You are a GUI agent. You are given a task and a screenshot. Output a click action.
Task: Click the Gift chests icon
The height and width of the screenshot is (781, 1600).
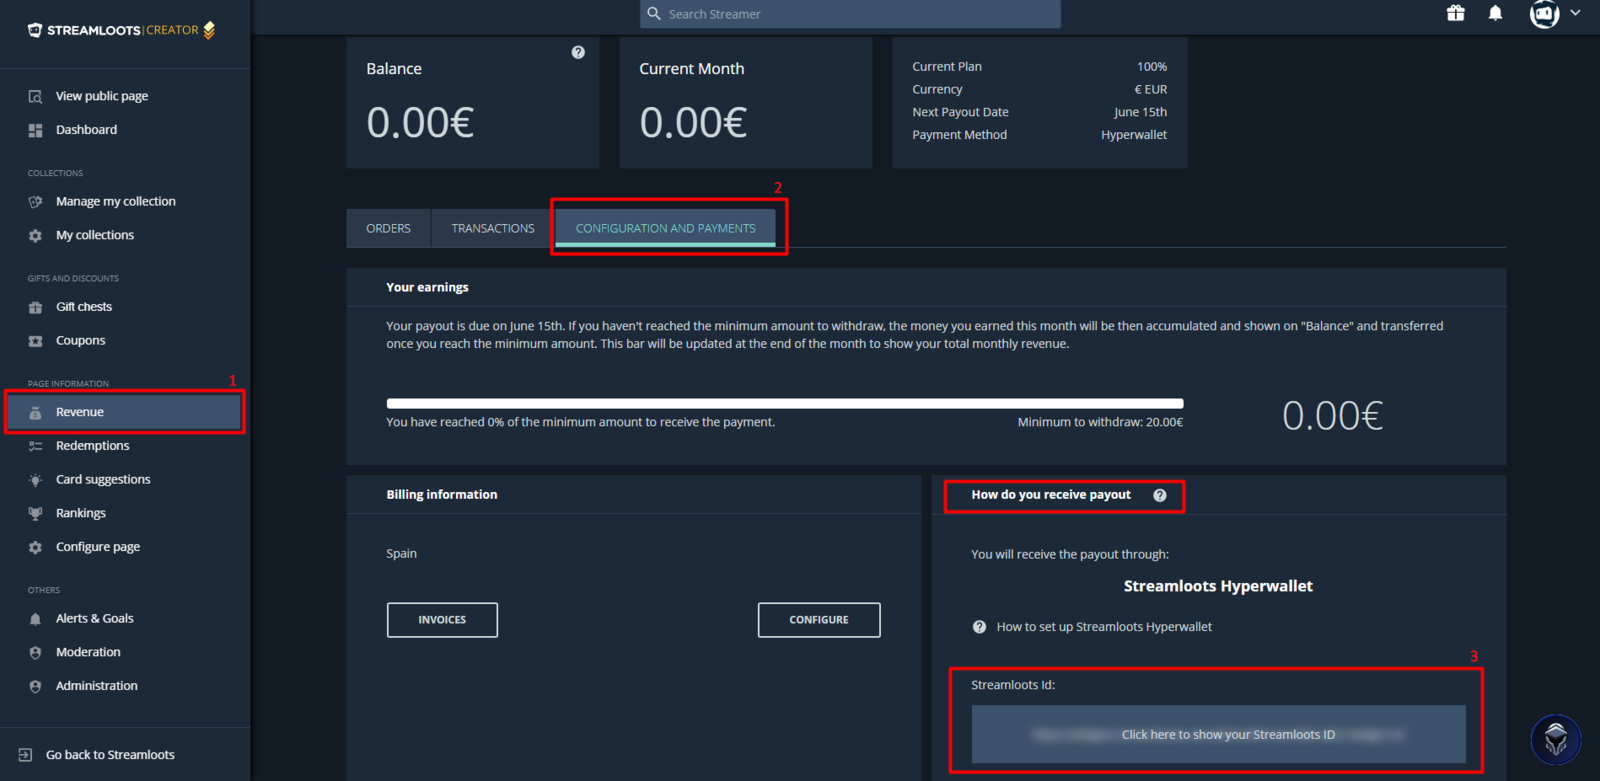point(35,307)
